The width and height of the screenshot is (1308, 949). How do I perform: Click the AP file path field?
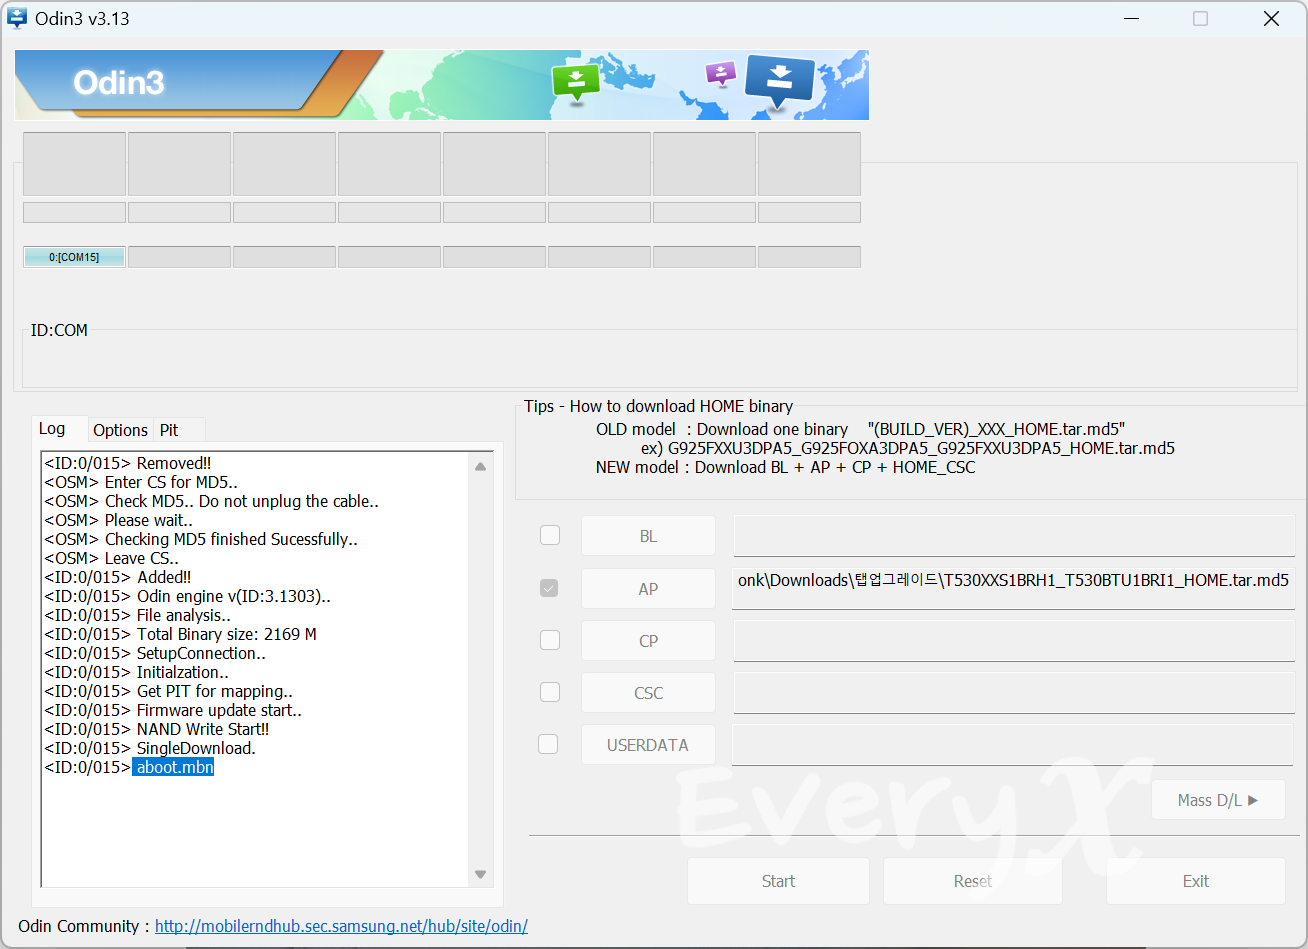point(1014,589)
